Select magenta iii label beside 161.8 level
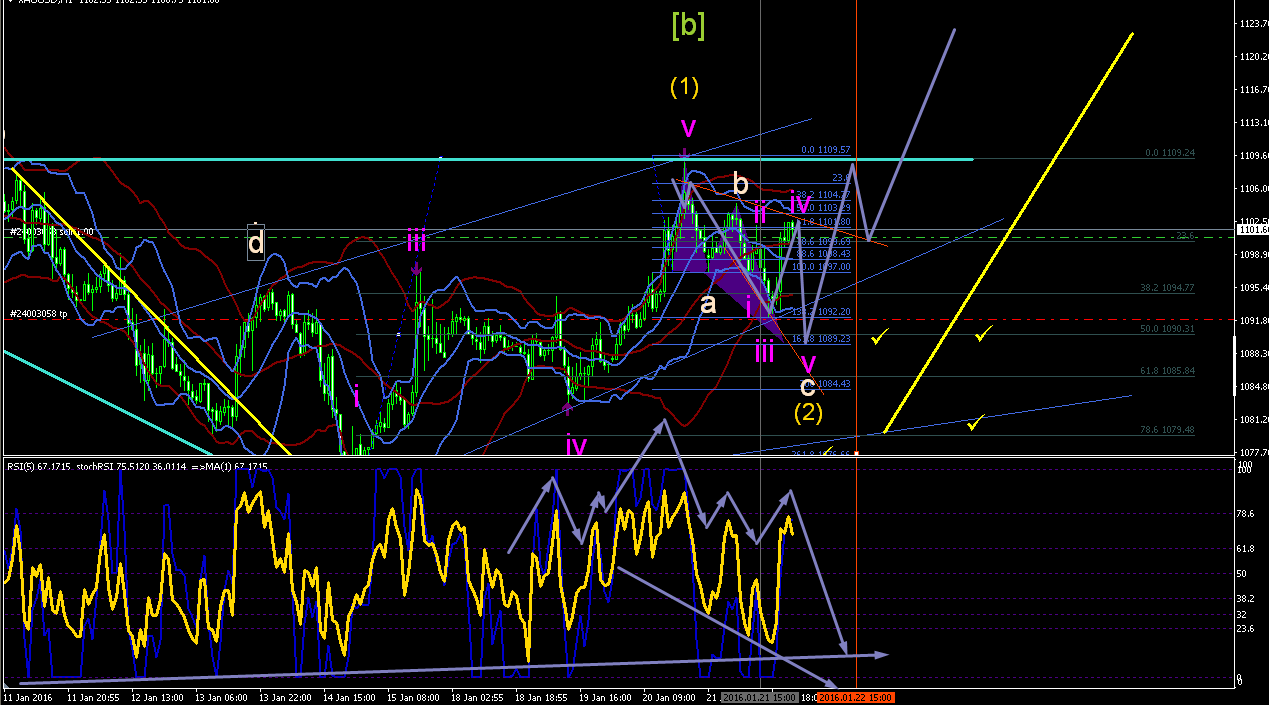Image resolution: width=1269 pixels, height=705 pixels. [x=764, y=350]
